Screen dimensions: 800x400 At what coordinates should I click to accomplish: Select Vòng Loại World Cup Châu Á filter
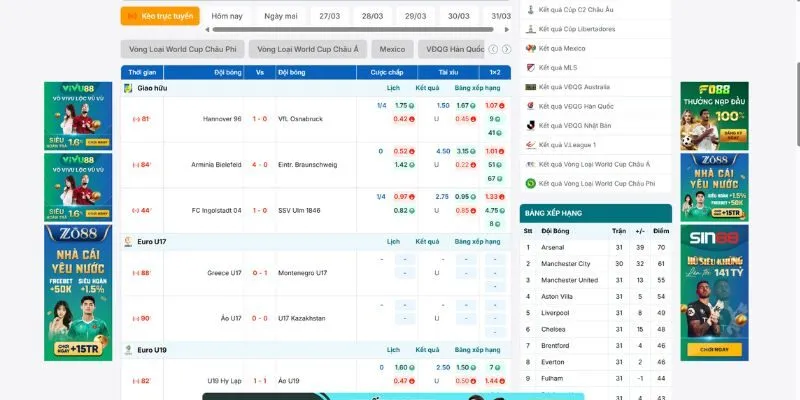[307, 49]
